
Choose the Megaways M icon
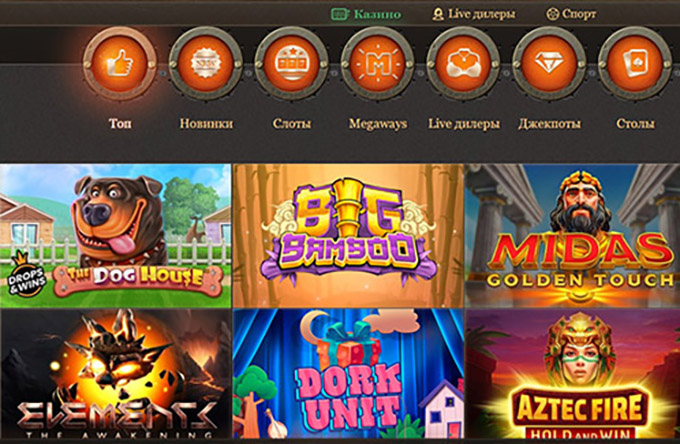click(x=377, y=63)
